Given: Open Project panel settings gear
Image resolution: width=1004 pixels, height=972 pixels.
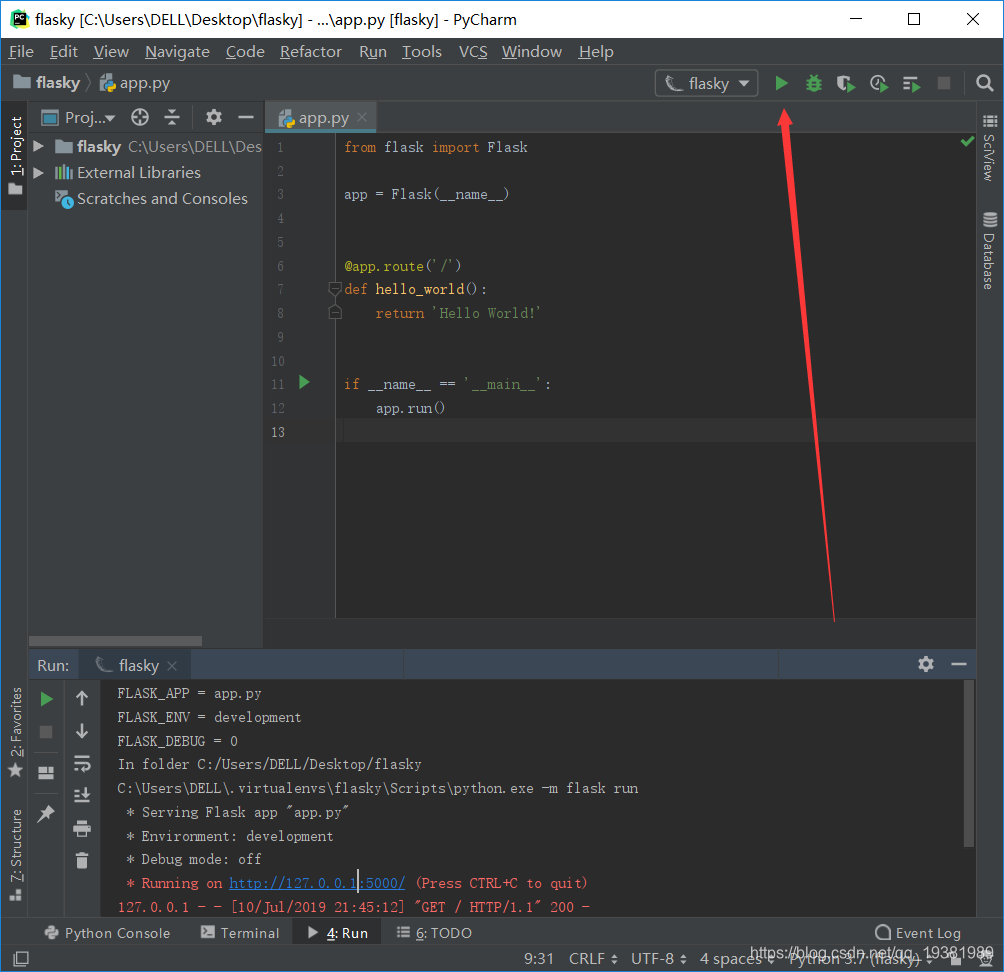Looking at the screenshot, I should point(213,117).
